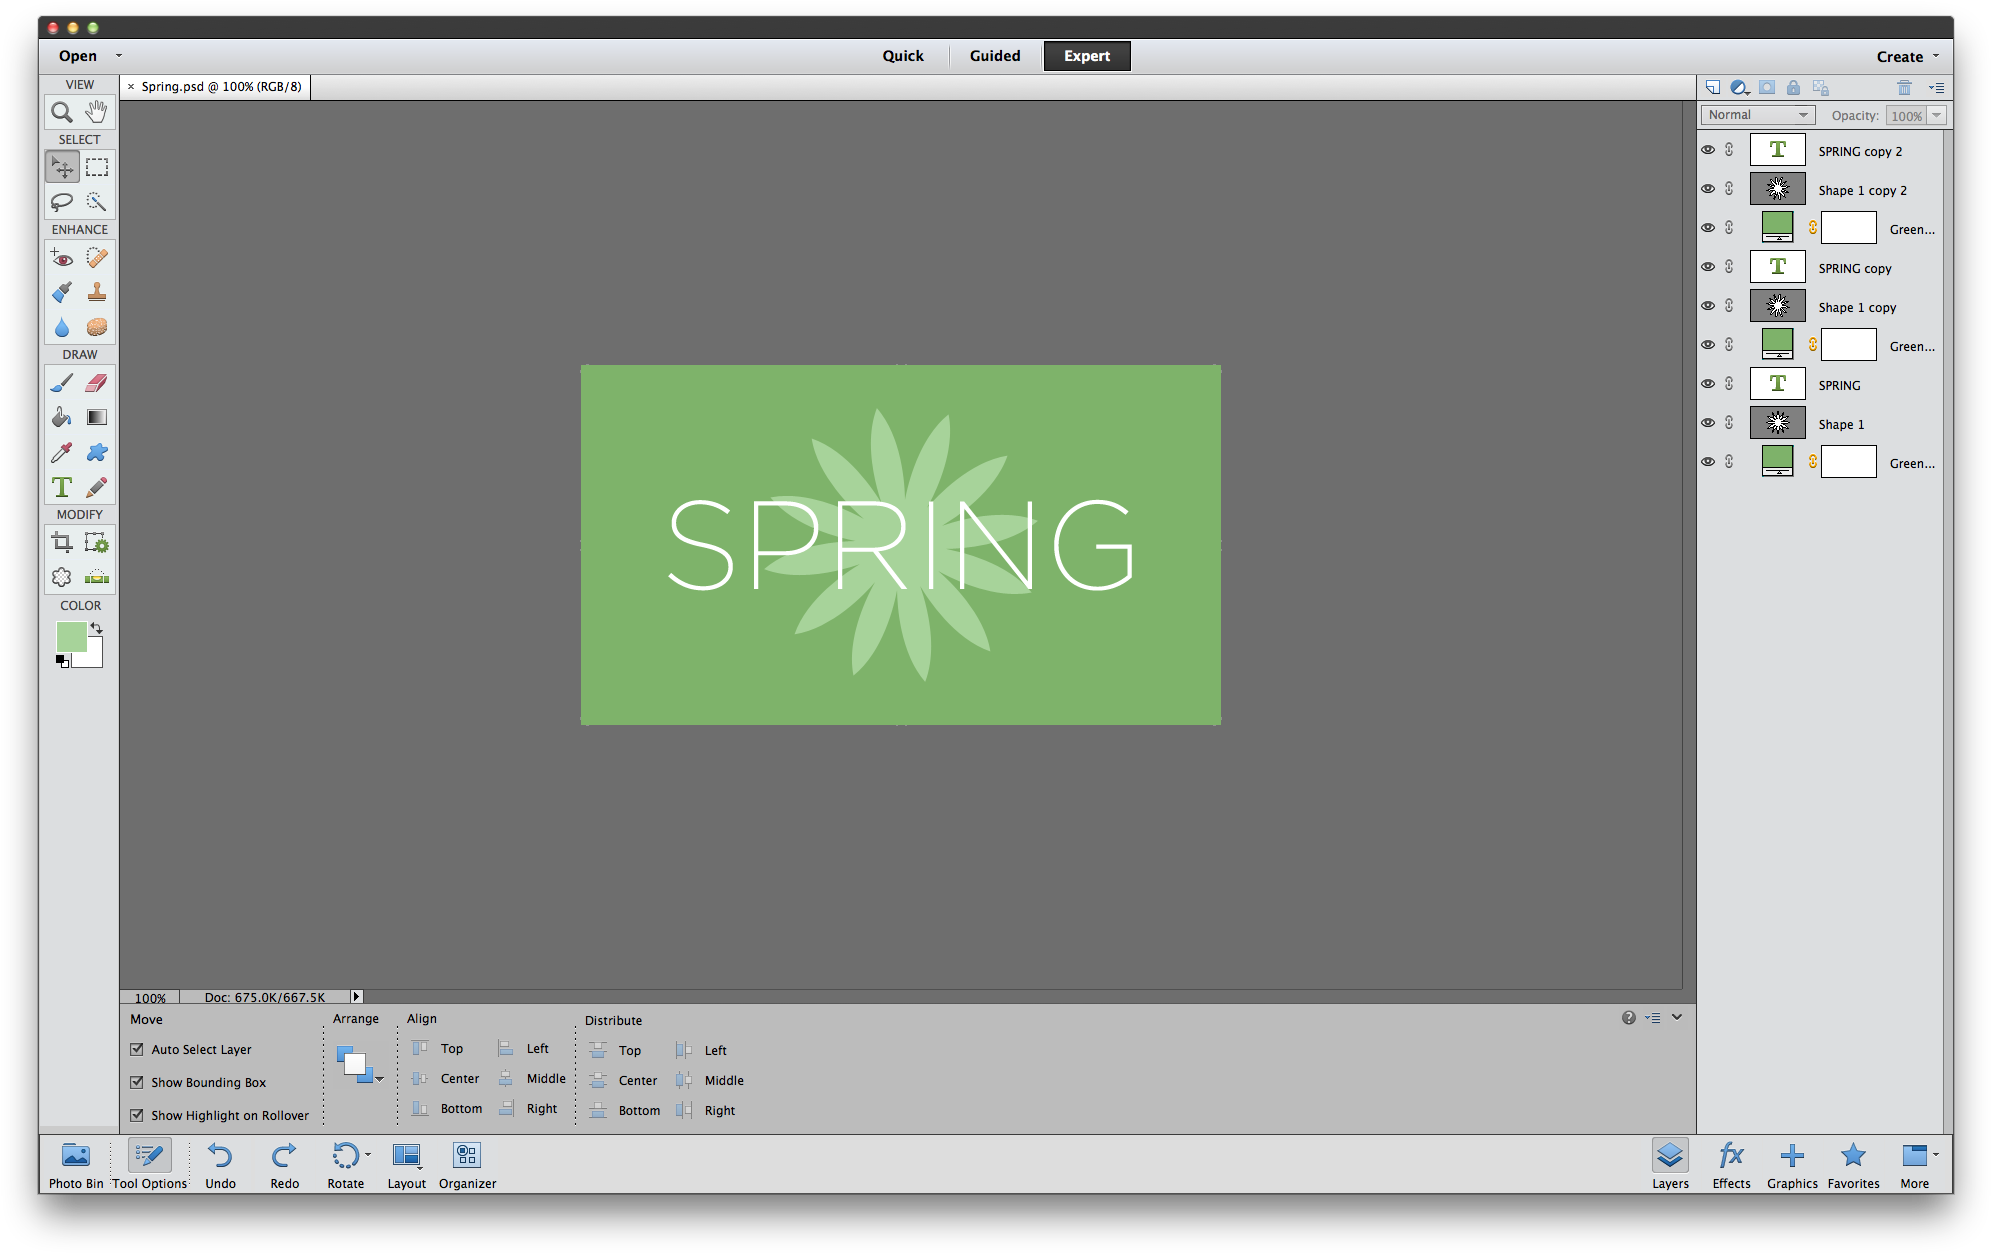Select the Lasso tool
The width and height of the screenshot is (1991, 1253).
coord(61,201)
